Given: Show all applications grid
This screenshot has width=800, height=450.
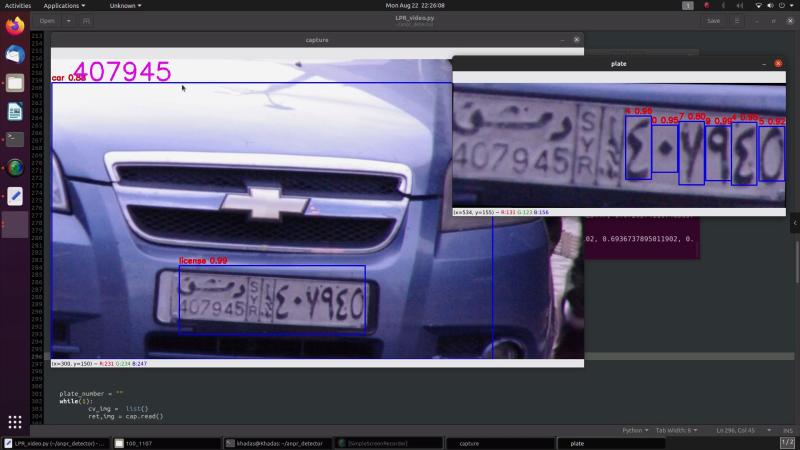Looking at the screenshot, I should [15, 422].
